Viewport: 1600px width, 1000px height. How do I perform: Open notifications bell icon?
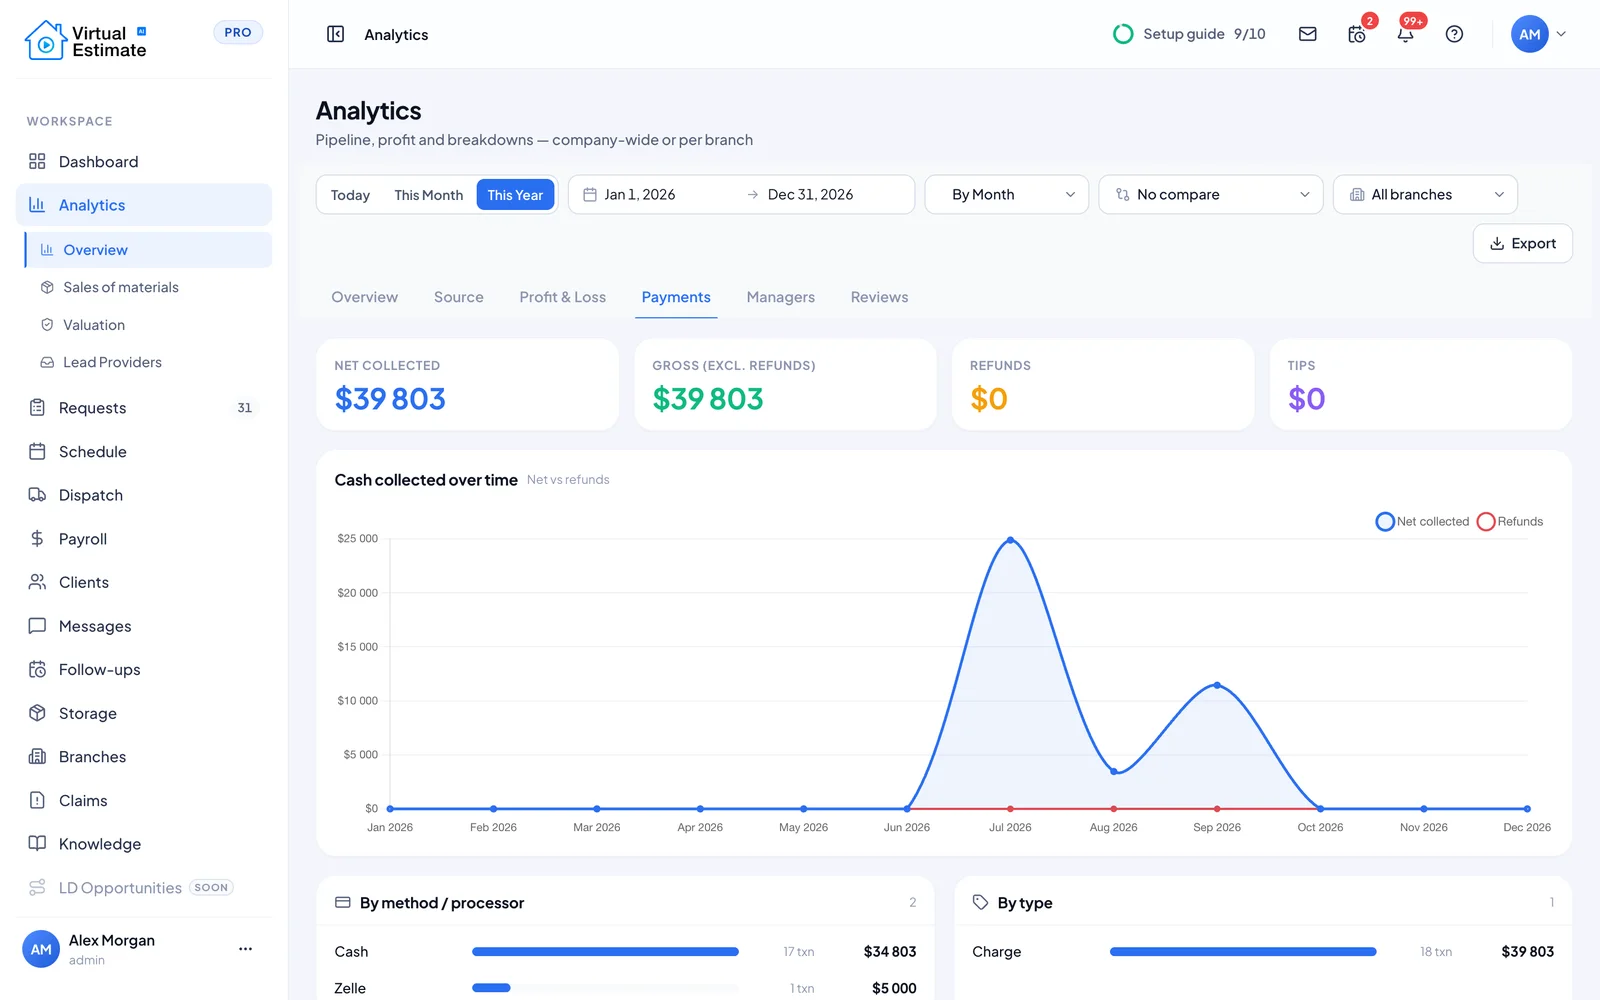coord(1405,34)
